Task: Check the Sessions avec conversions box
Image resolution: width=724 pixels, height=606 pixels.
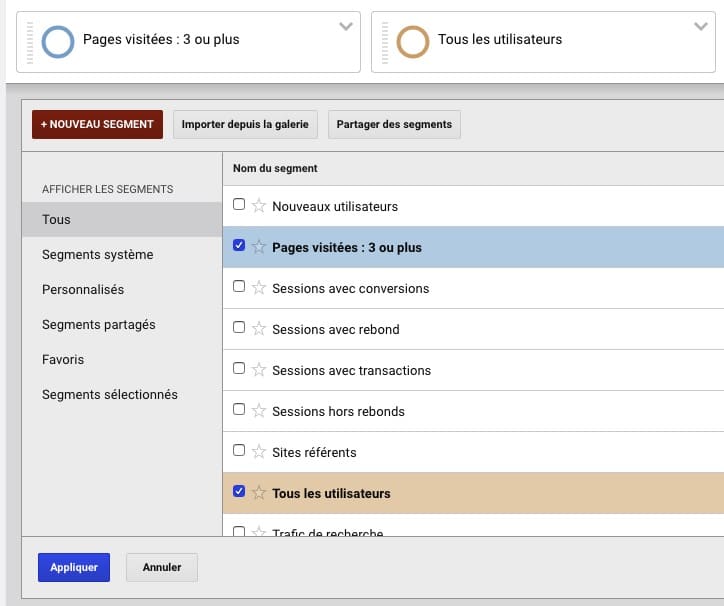Action: [x=239, y=287]
